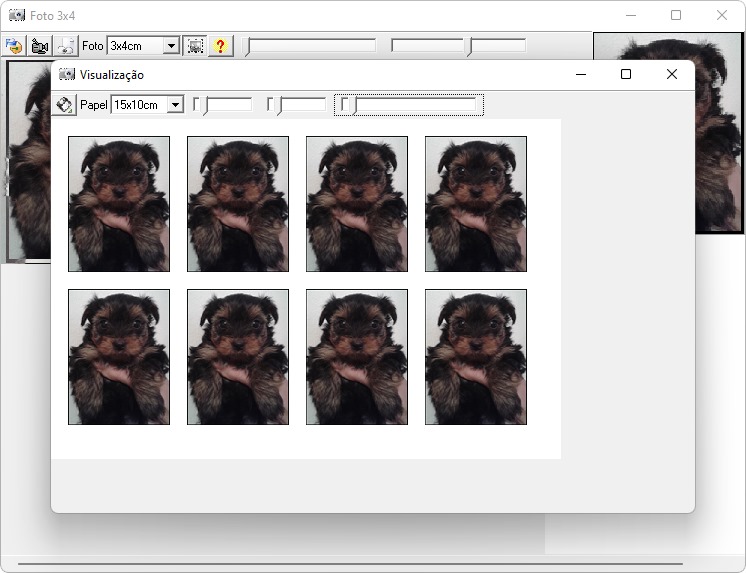Viewport: 746px width, 573px height.
Task: Click the paper rotate icon in Visualização
Action: 65,105
